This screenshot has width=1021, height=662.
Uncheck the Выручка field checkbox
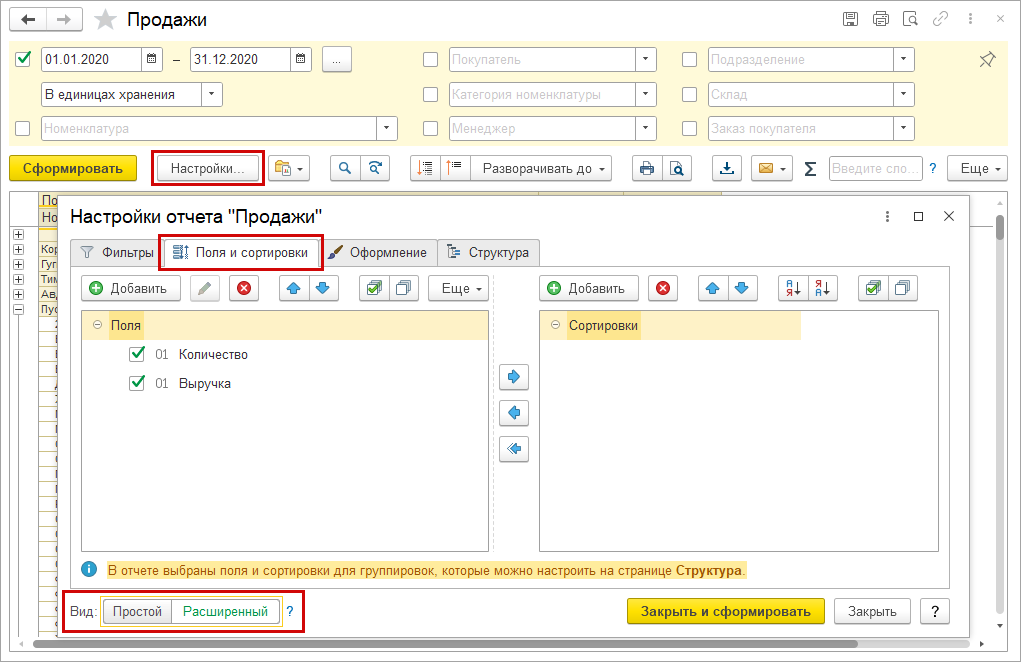(x=138, y=383)
